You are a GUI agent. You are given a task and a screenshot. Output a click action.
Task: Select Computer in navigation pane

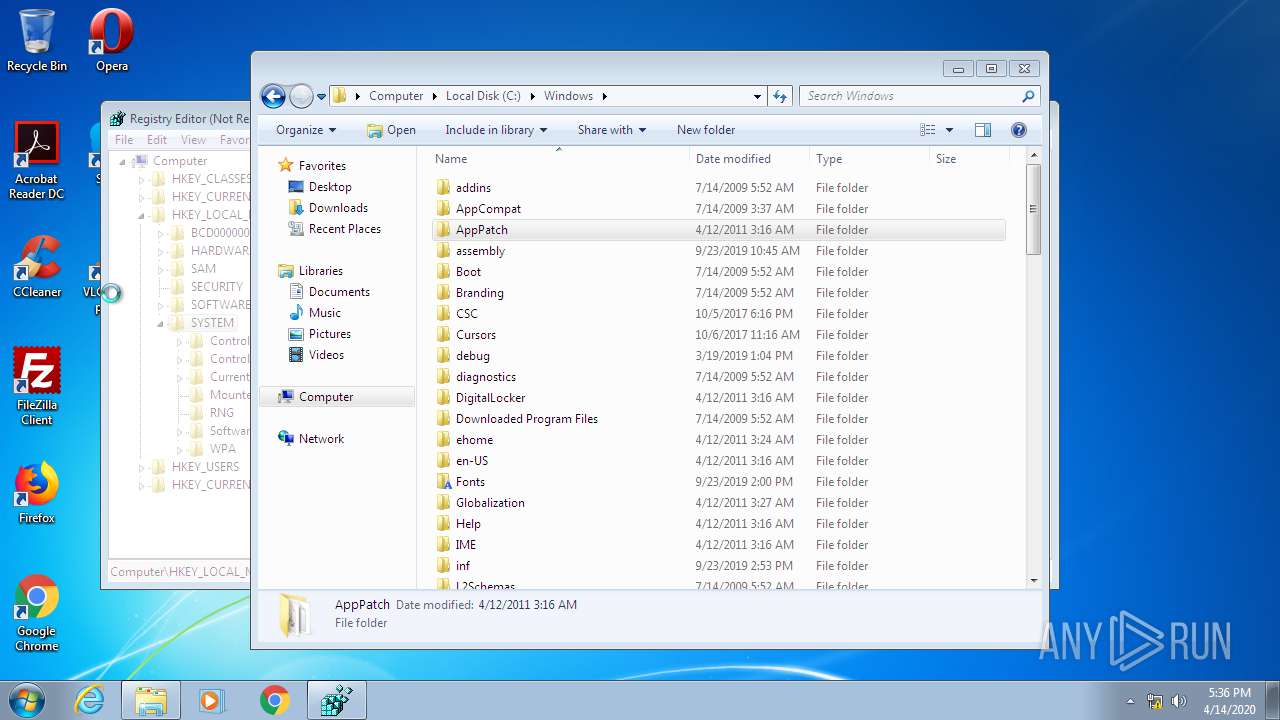[x=326, y=397]
